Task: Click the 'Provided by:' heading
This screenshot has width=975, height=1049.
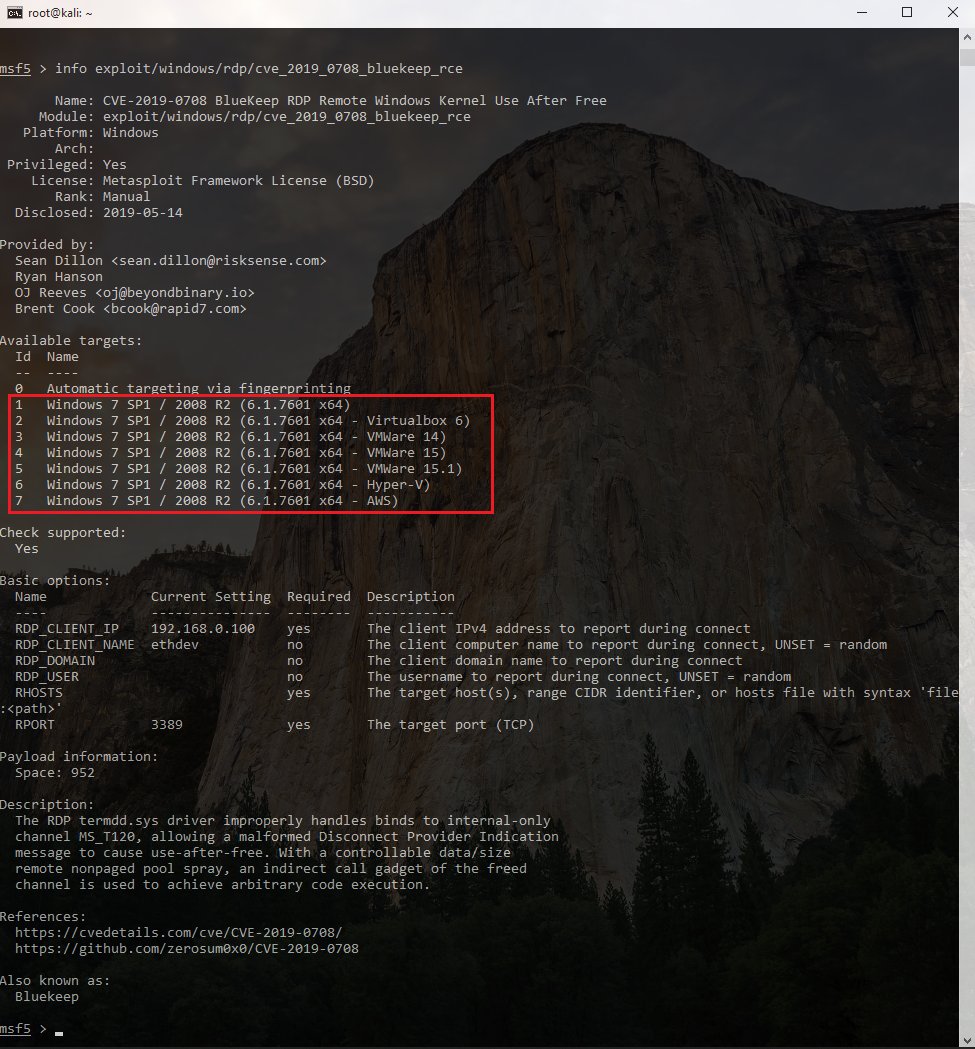Action: point(47,245)
